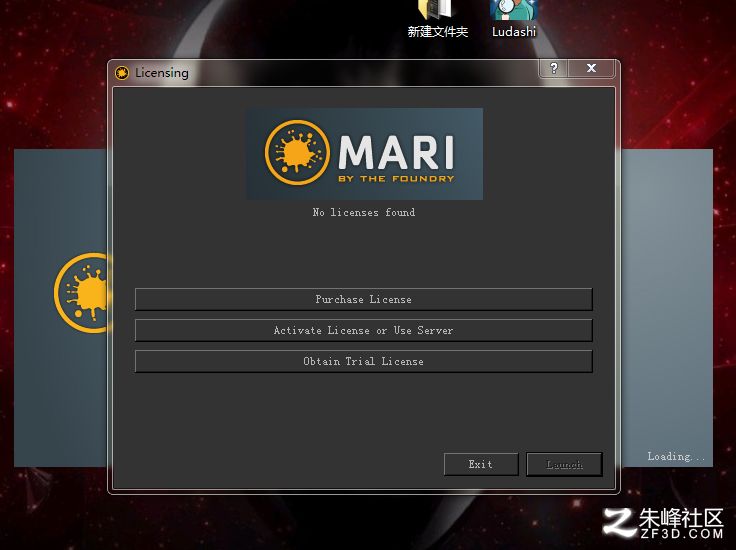Click the 'Loading...' text on splash screen
736x550 pixels.
click(x=676, y=456)
